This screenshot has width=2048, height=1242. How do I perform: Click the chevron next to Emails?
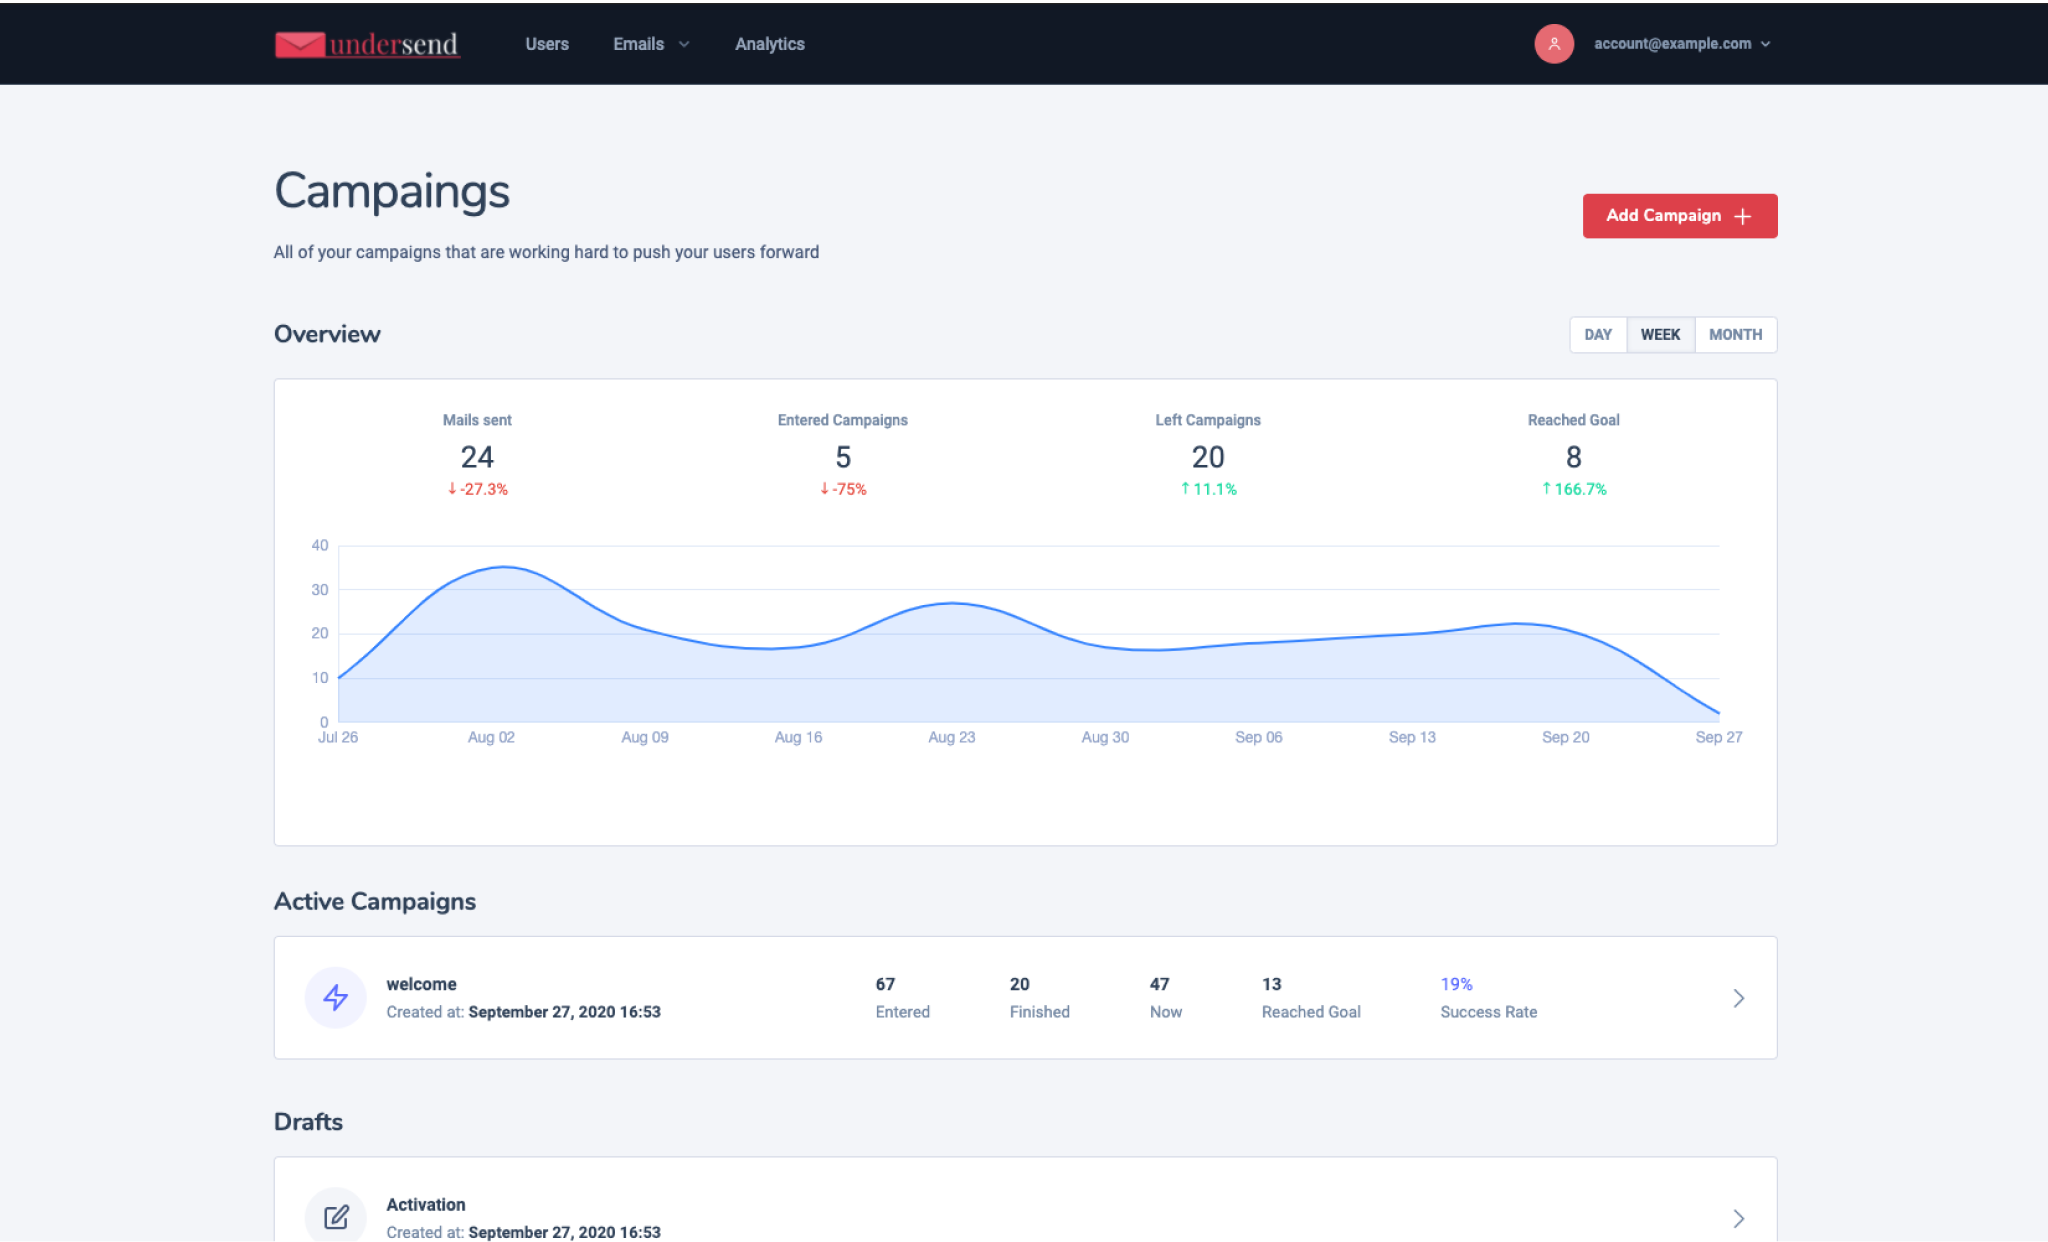[x=684, y=44]
